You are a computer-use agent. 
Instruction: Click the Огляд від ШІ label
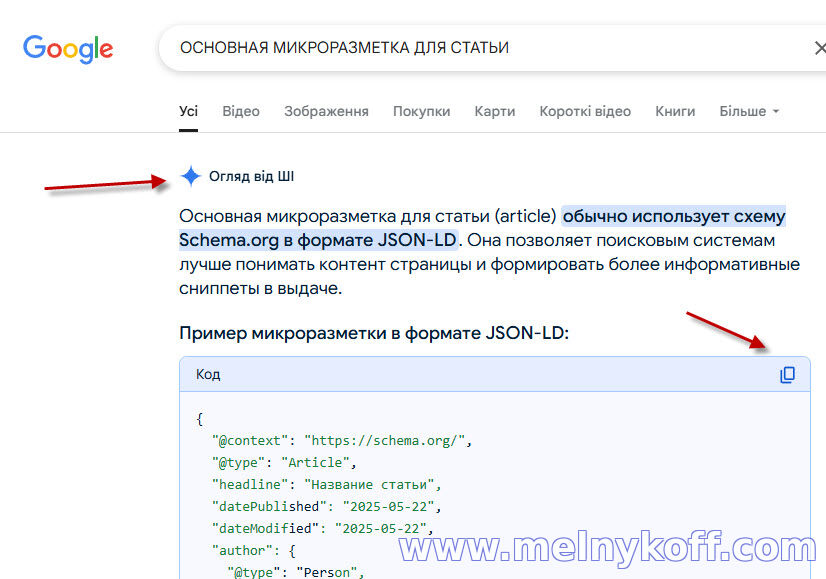point(252,176)
